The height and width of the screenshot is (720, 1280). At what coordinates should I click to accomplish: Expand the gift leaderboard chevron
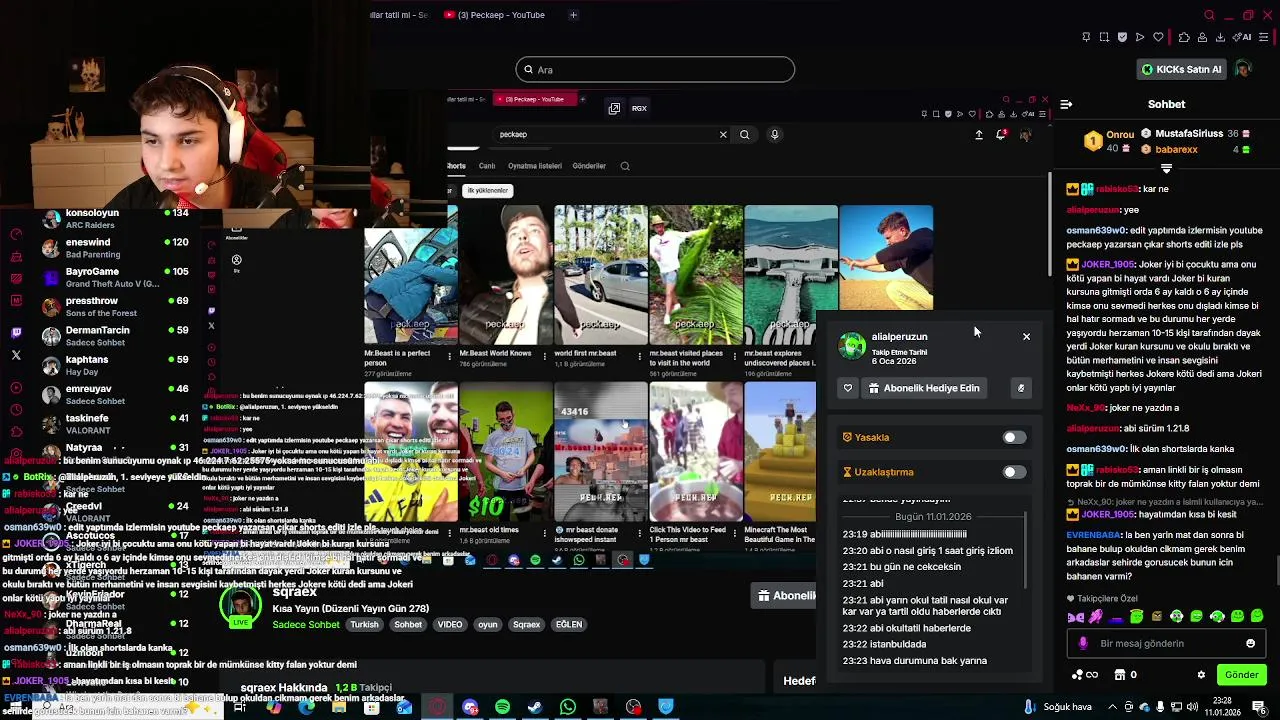1166,169
